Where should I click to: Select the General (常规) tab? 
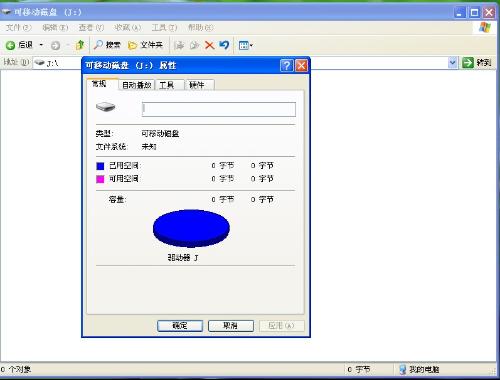(102, 84)
